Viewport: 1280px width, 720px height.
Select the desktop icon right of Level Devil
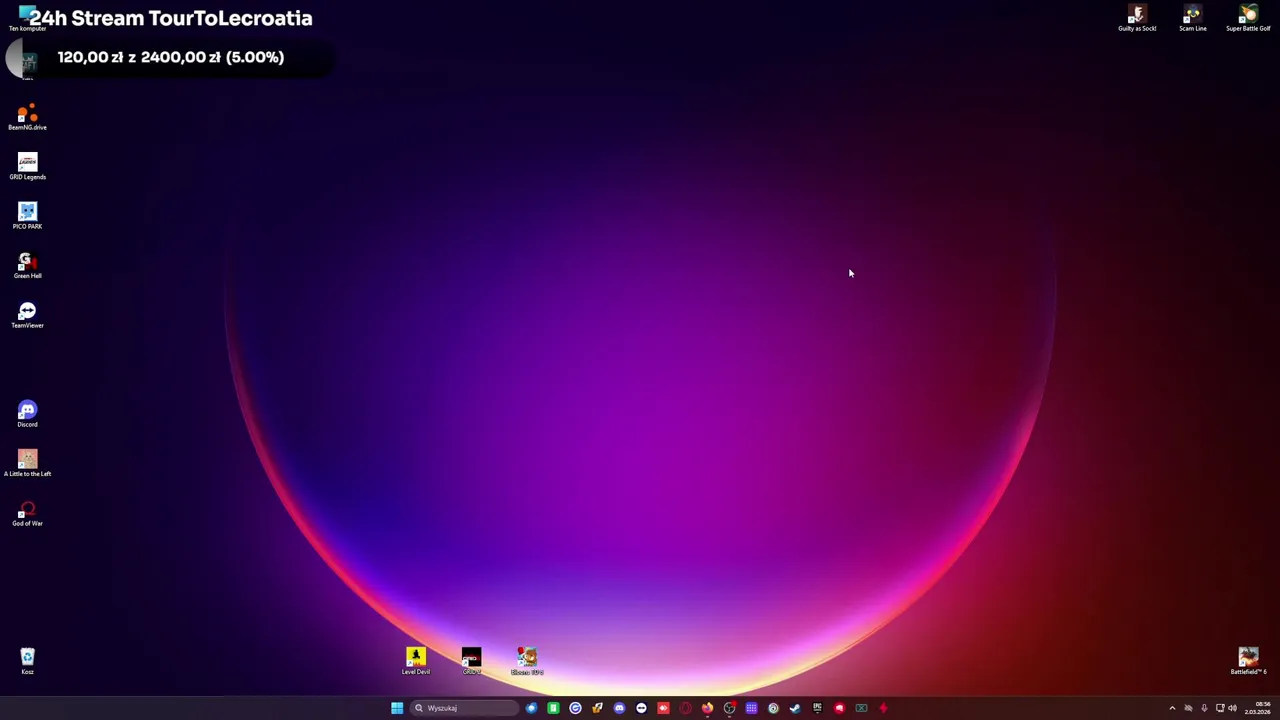point(471,661)
